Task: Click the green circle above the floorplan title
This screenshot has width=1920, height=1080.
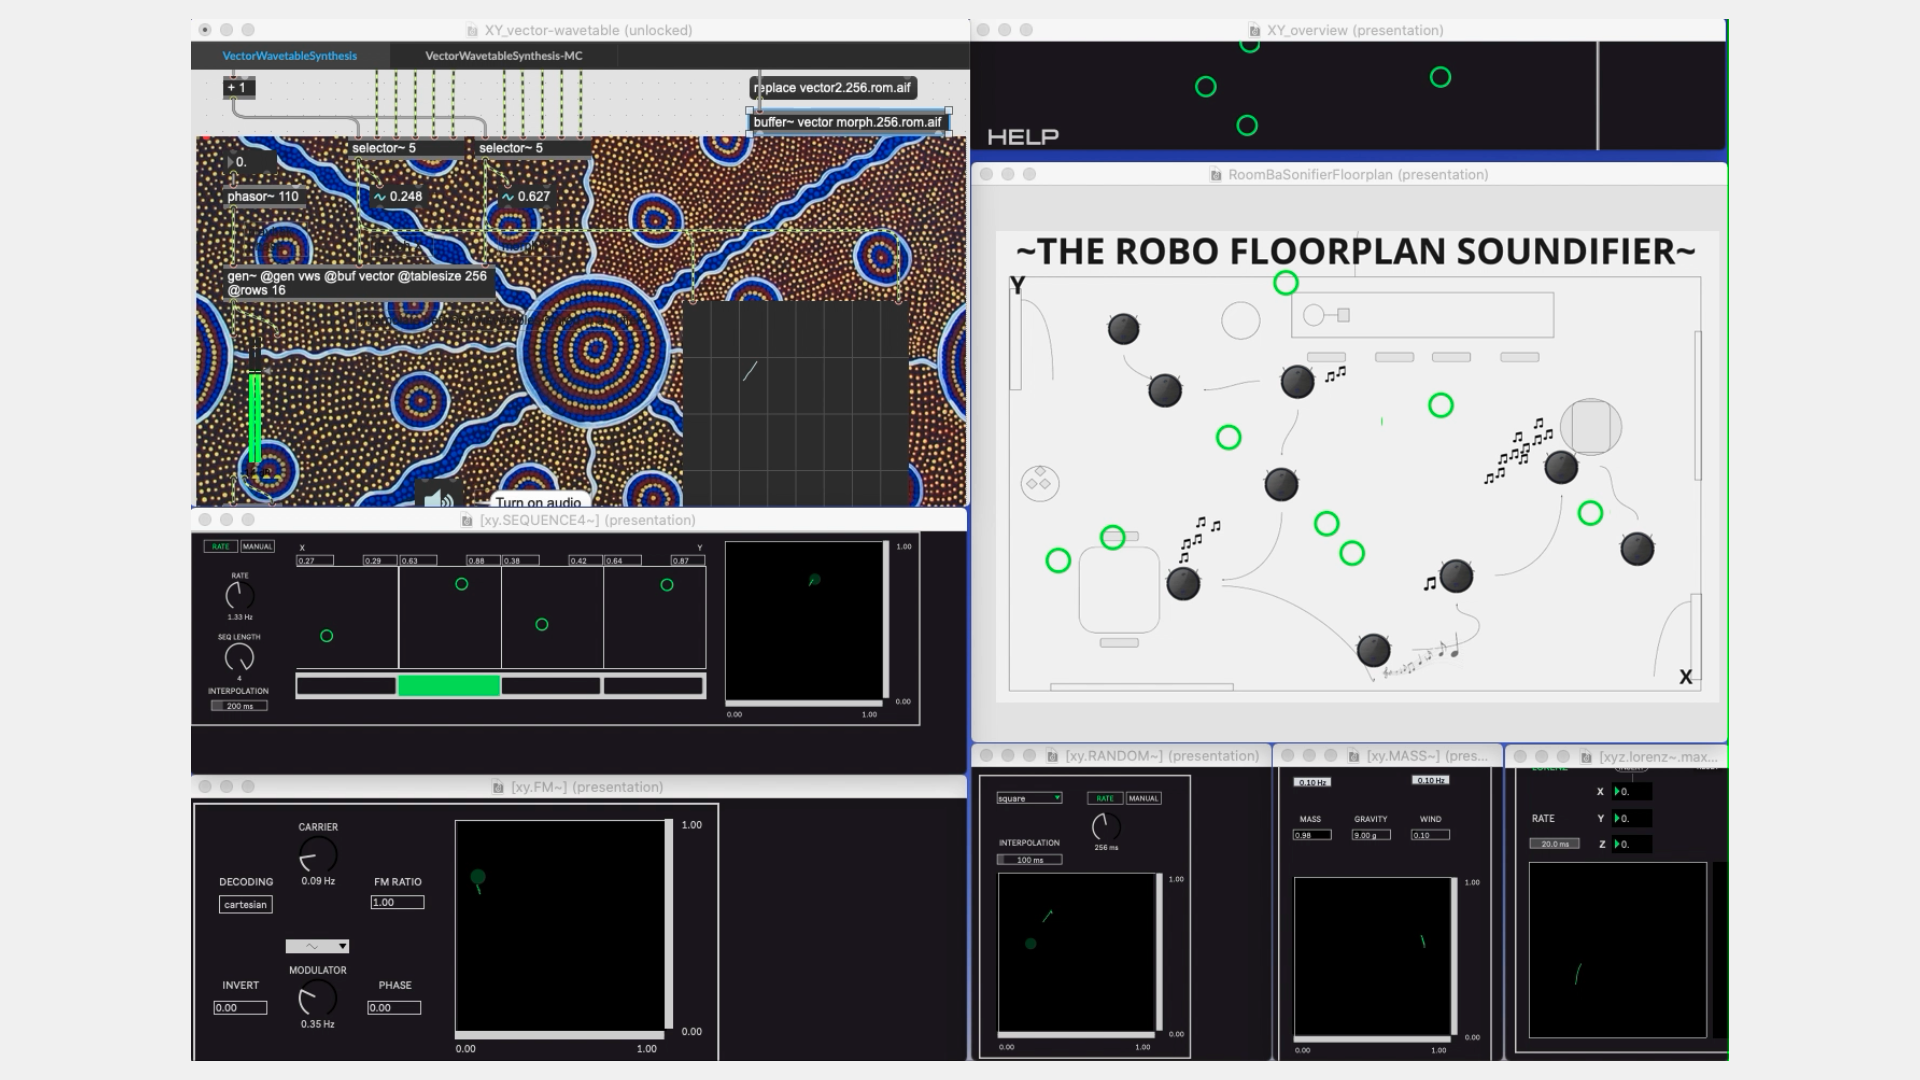Action: (1285, 283)
